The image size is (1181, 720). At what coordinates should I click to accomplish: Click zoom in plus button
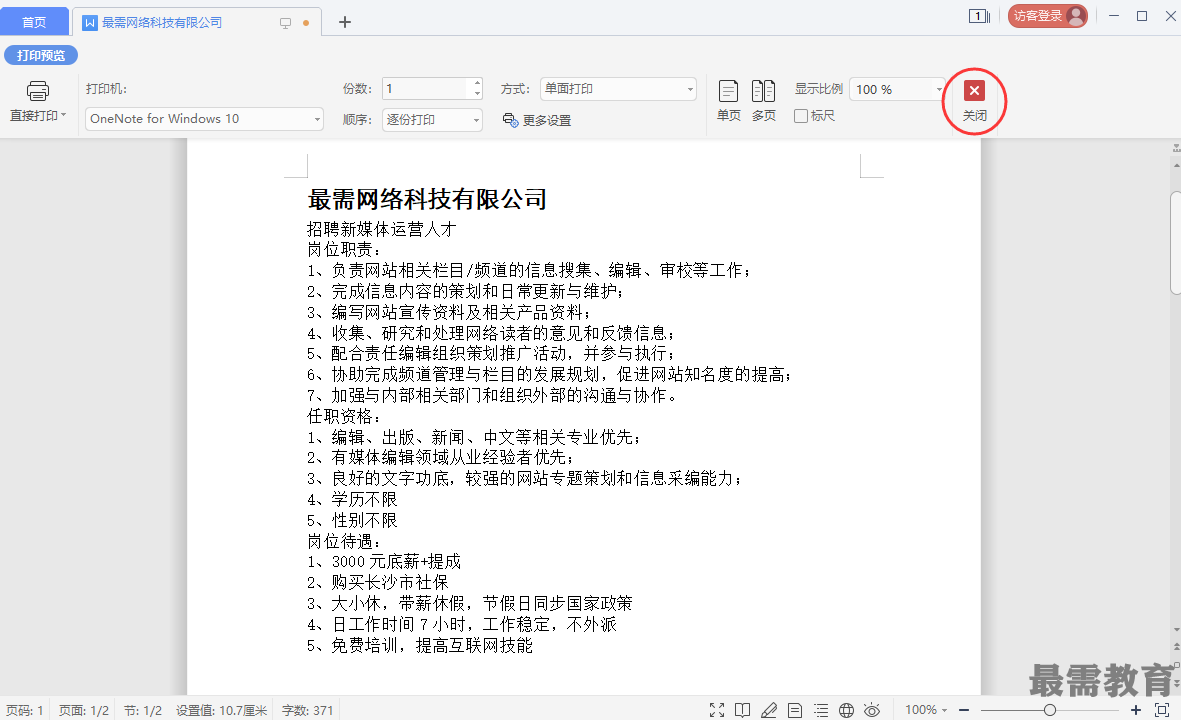pos(1136,710)
